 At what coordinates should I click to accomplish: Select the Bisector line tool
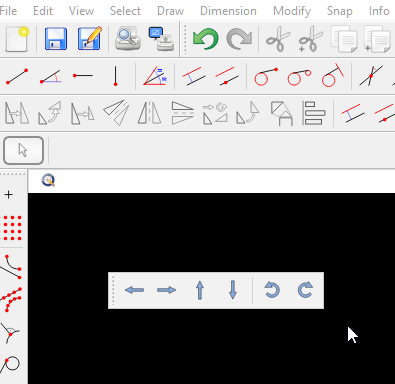pos(371,76)
